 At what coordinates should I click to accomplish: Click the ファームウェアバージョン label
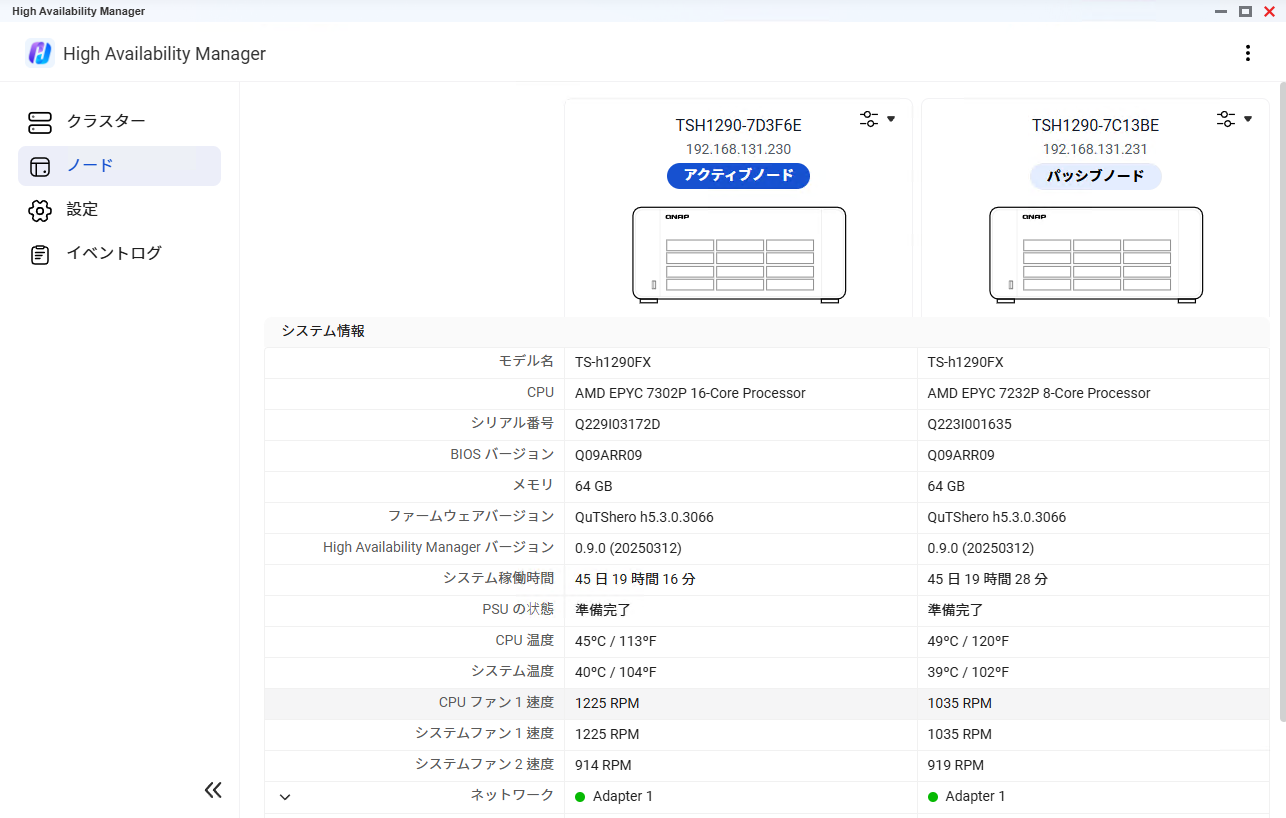[x=471, y=517]
